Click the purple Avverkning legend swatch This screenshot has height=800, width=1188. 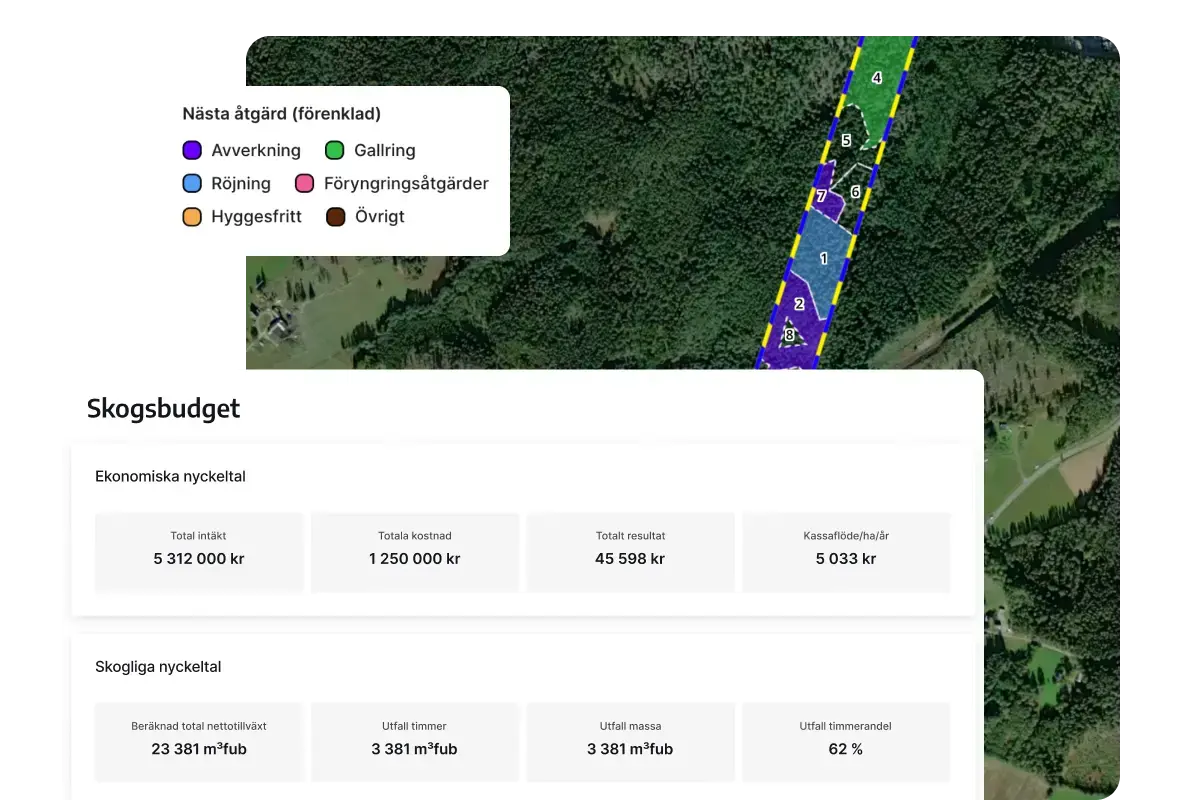point(192,151)
